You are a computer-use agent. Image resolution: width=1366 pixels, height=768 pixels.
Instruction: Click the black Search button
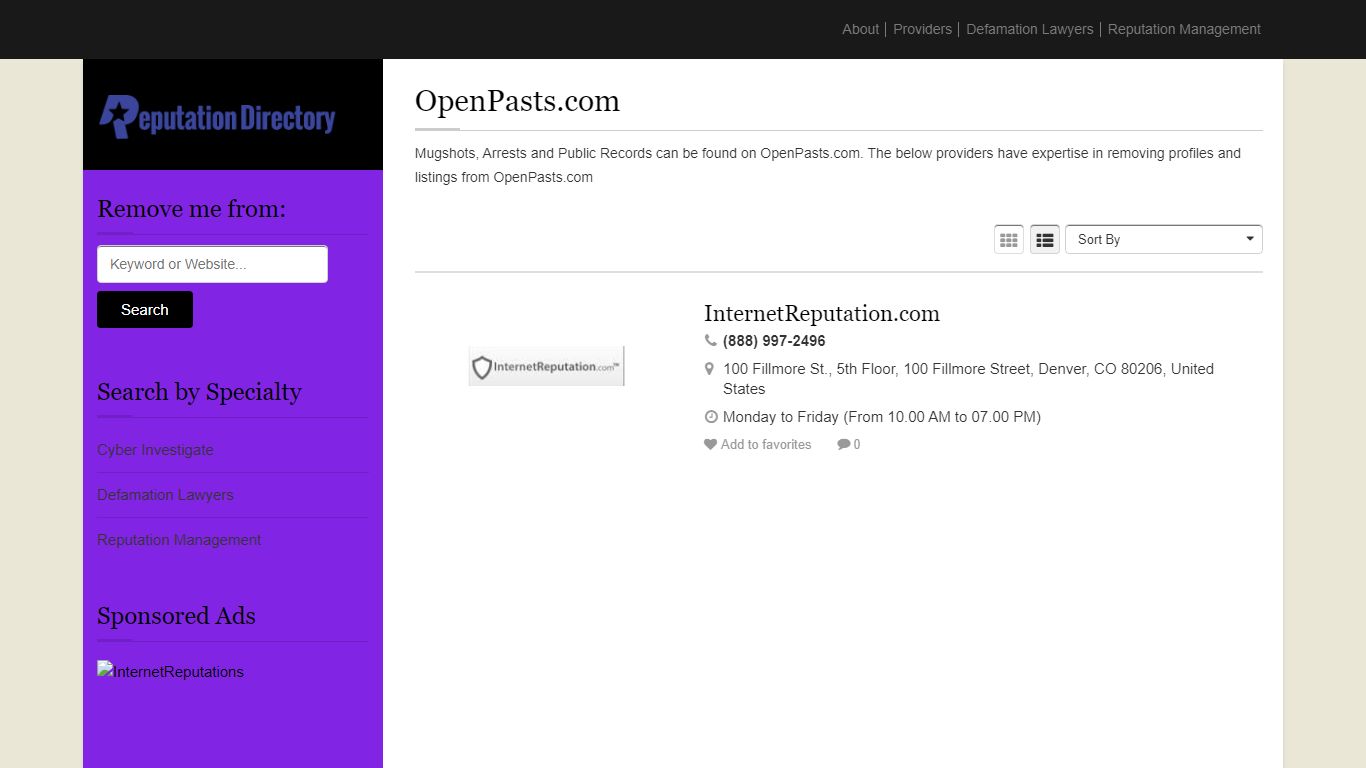145,310
